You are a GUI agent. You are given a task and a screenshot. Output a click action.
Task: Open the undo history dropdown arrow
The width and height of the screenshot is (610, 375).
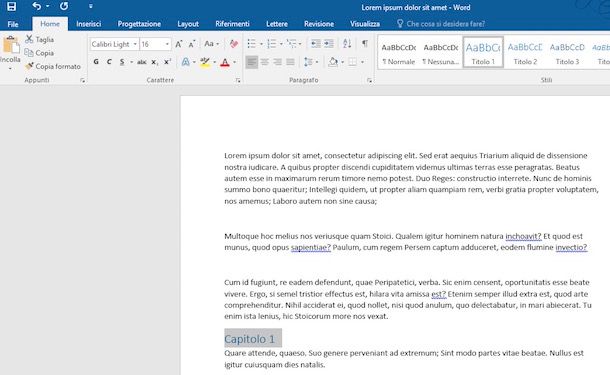coord(47,6)
